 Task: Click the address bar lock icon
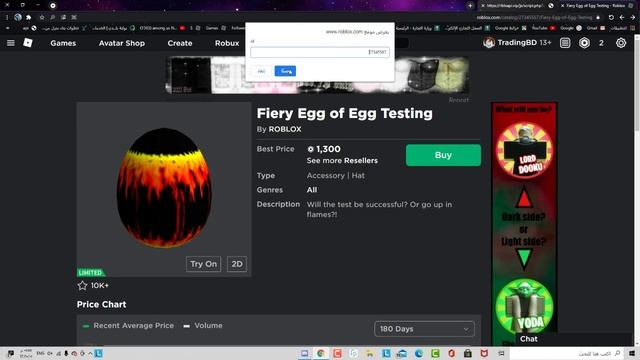click(598, 17)
